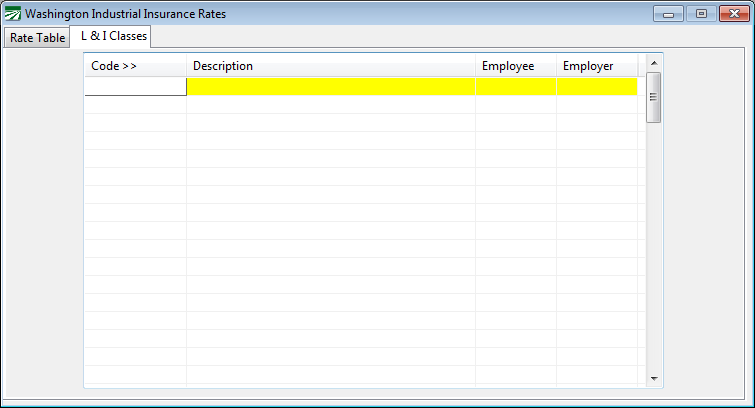Viewport: 755px width, 408px height.
Task: Click the scrollbar up arrow
Action: pos(654,63)
